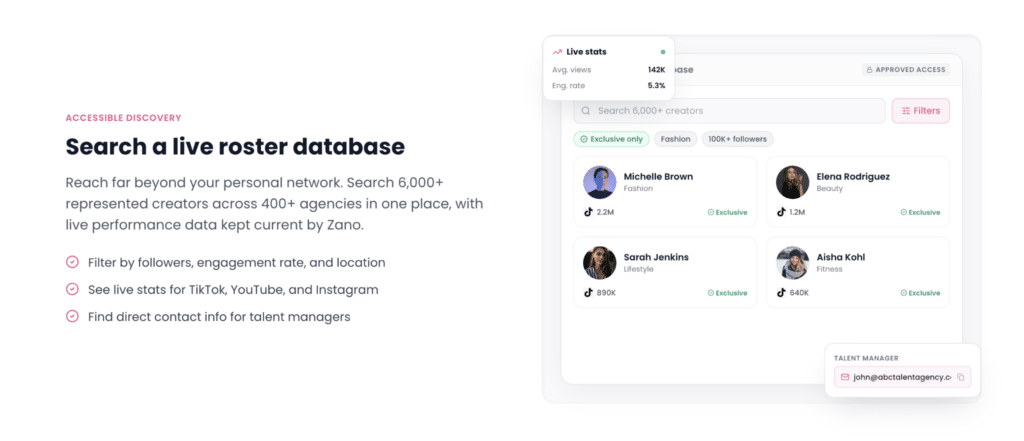1024x441 pixels.
Task: Click Exclusive badge on Aisha Kohl card
Action: point(920,293)
